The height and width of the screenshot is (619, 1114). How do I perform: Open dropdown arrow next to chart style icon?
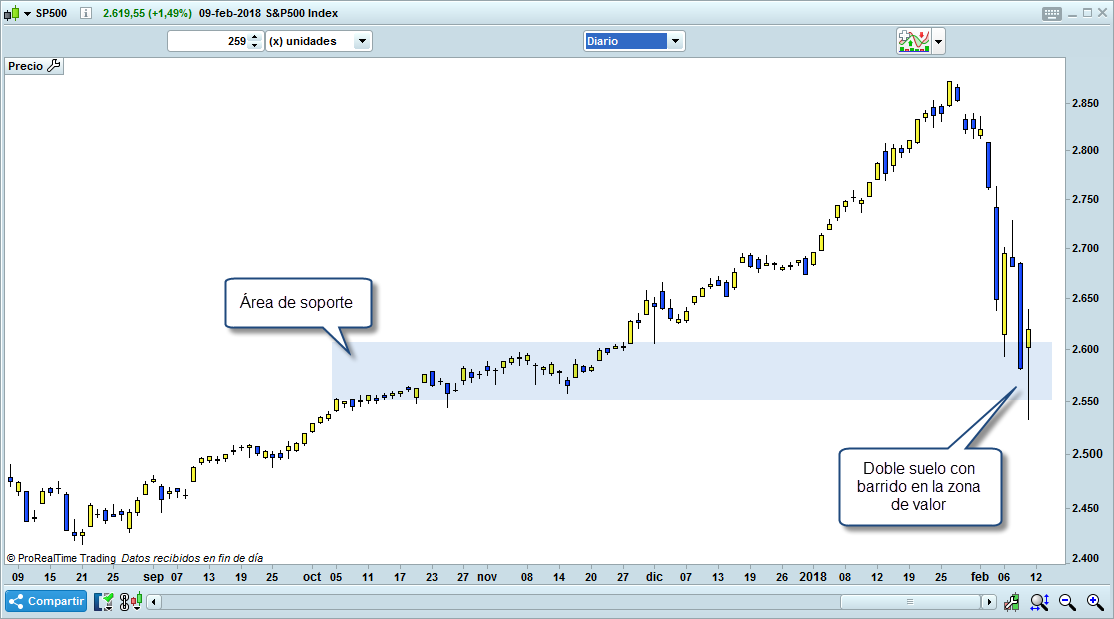(938, 41)
